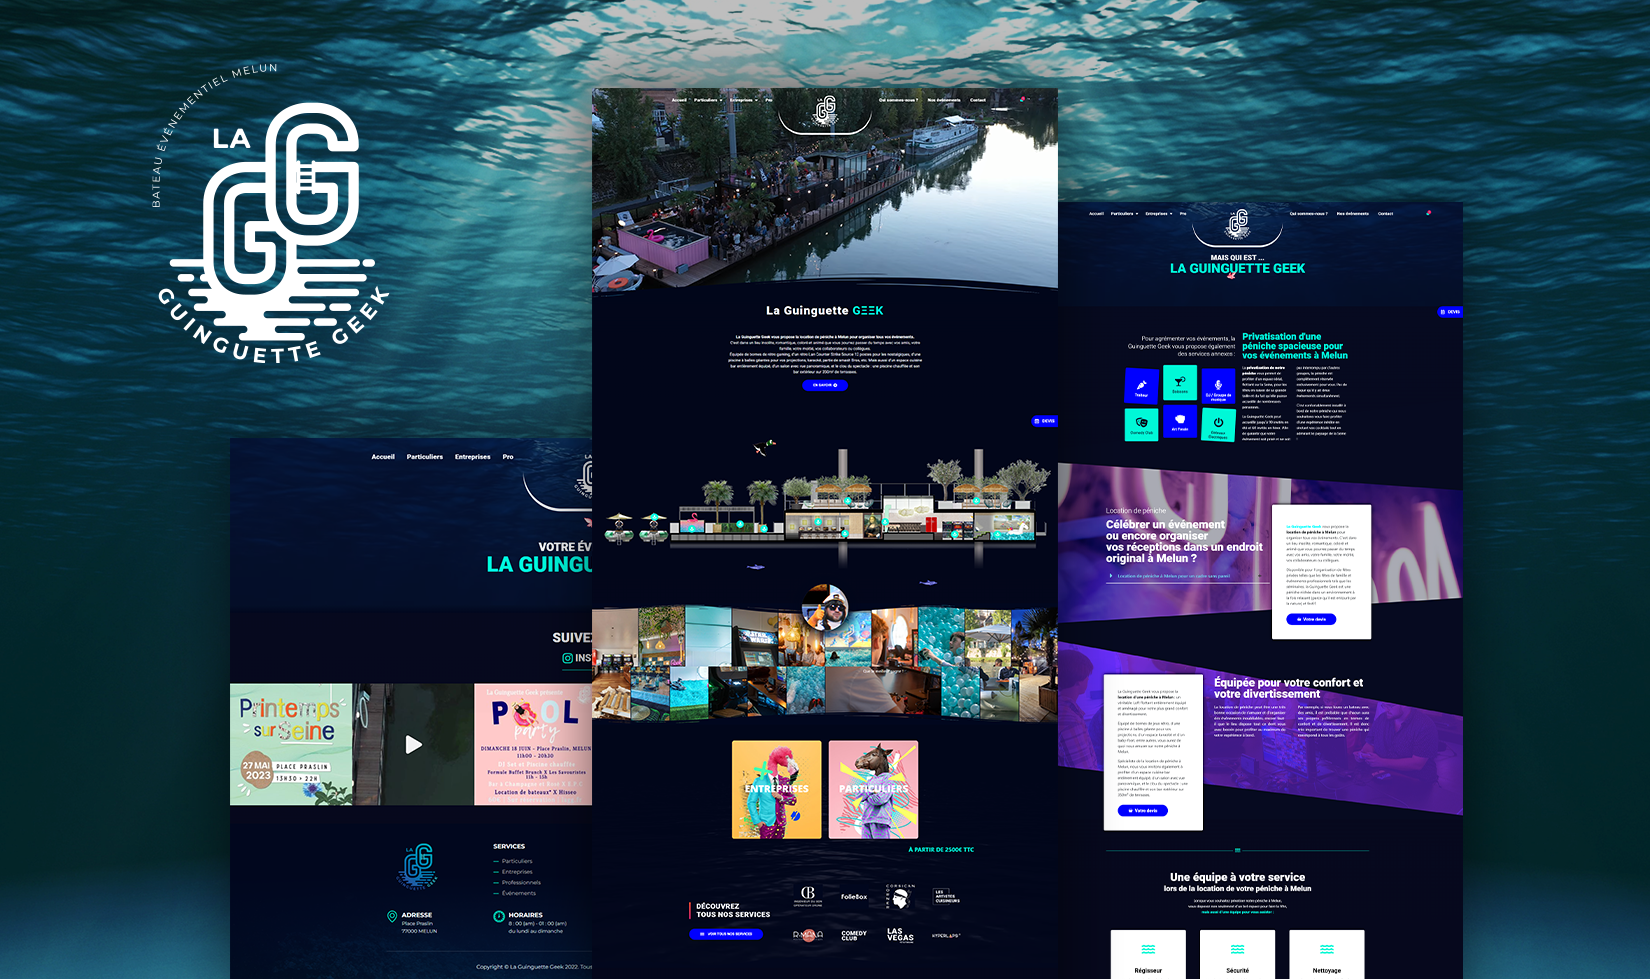Open the Printemps sur Seine post
This screenshot has width=1650, height=979.
[291, 744]
